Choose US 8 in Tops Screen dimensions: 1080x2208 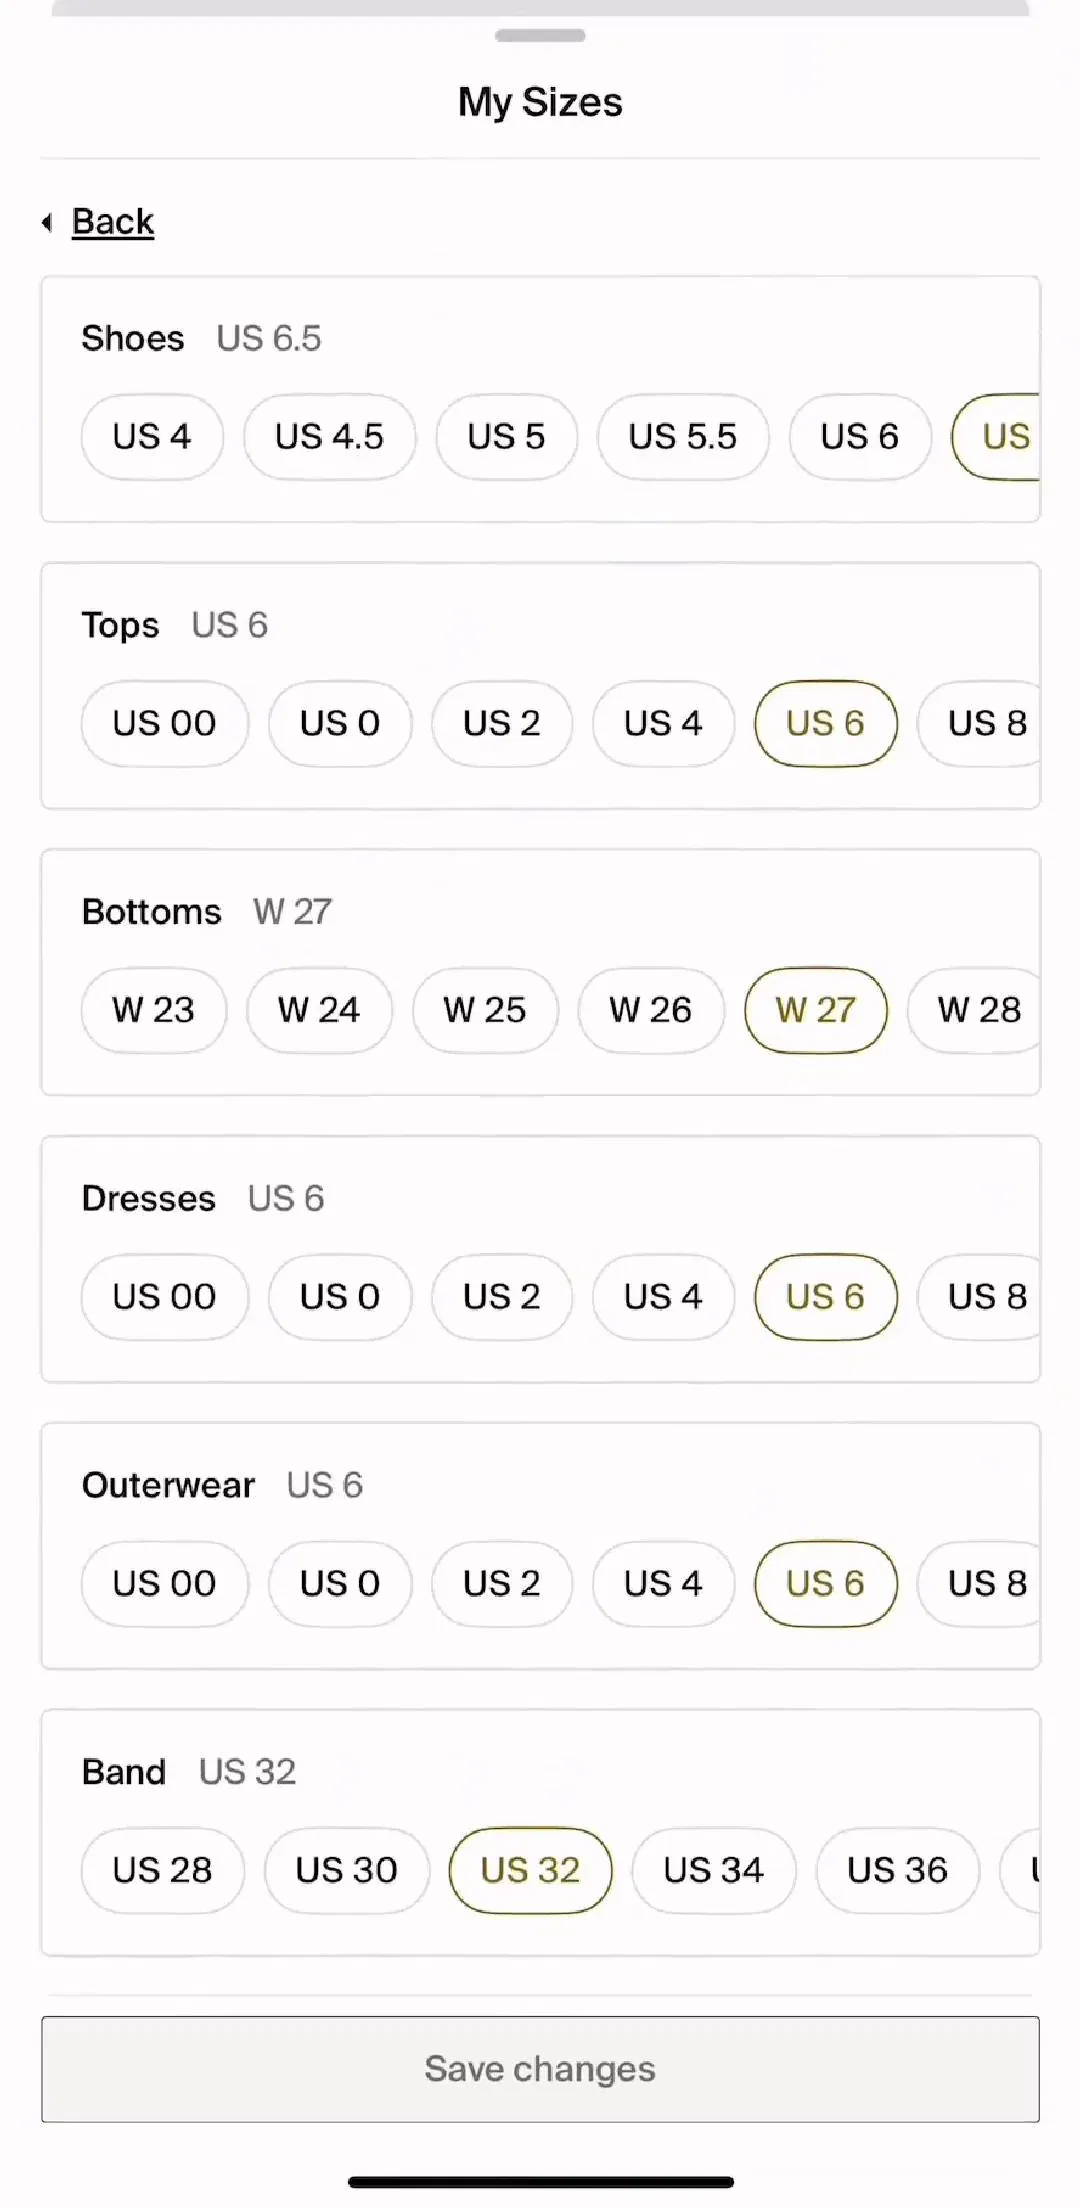[980, 724]
